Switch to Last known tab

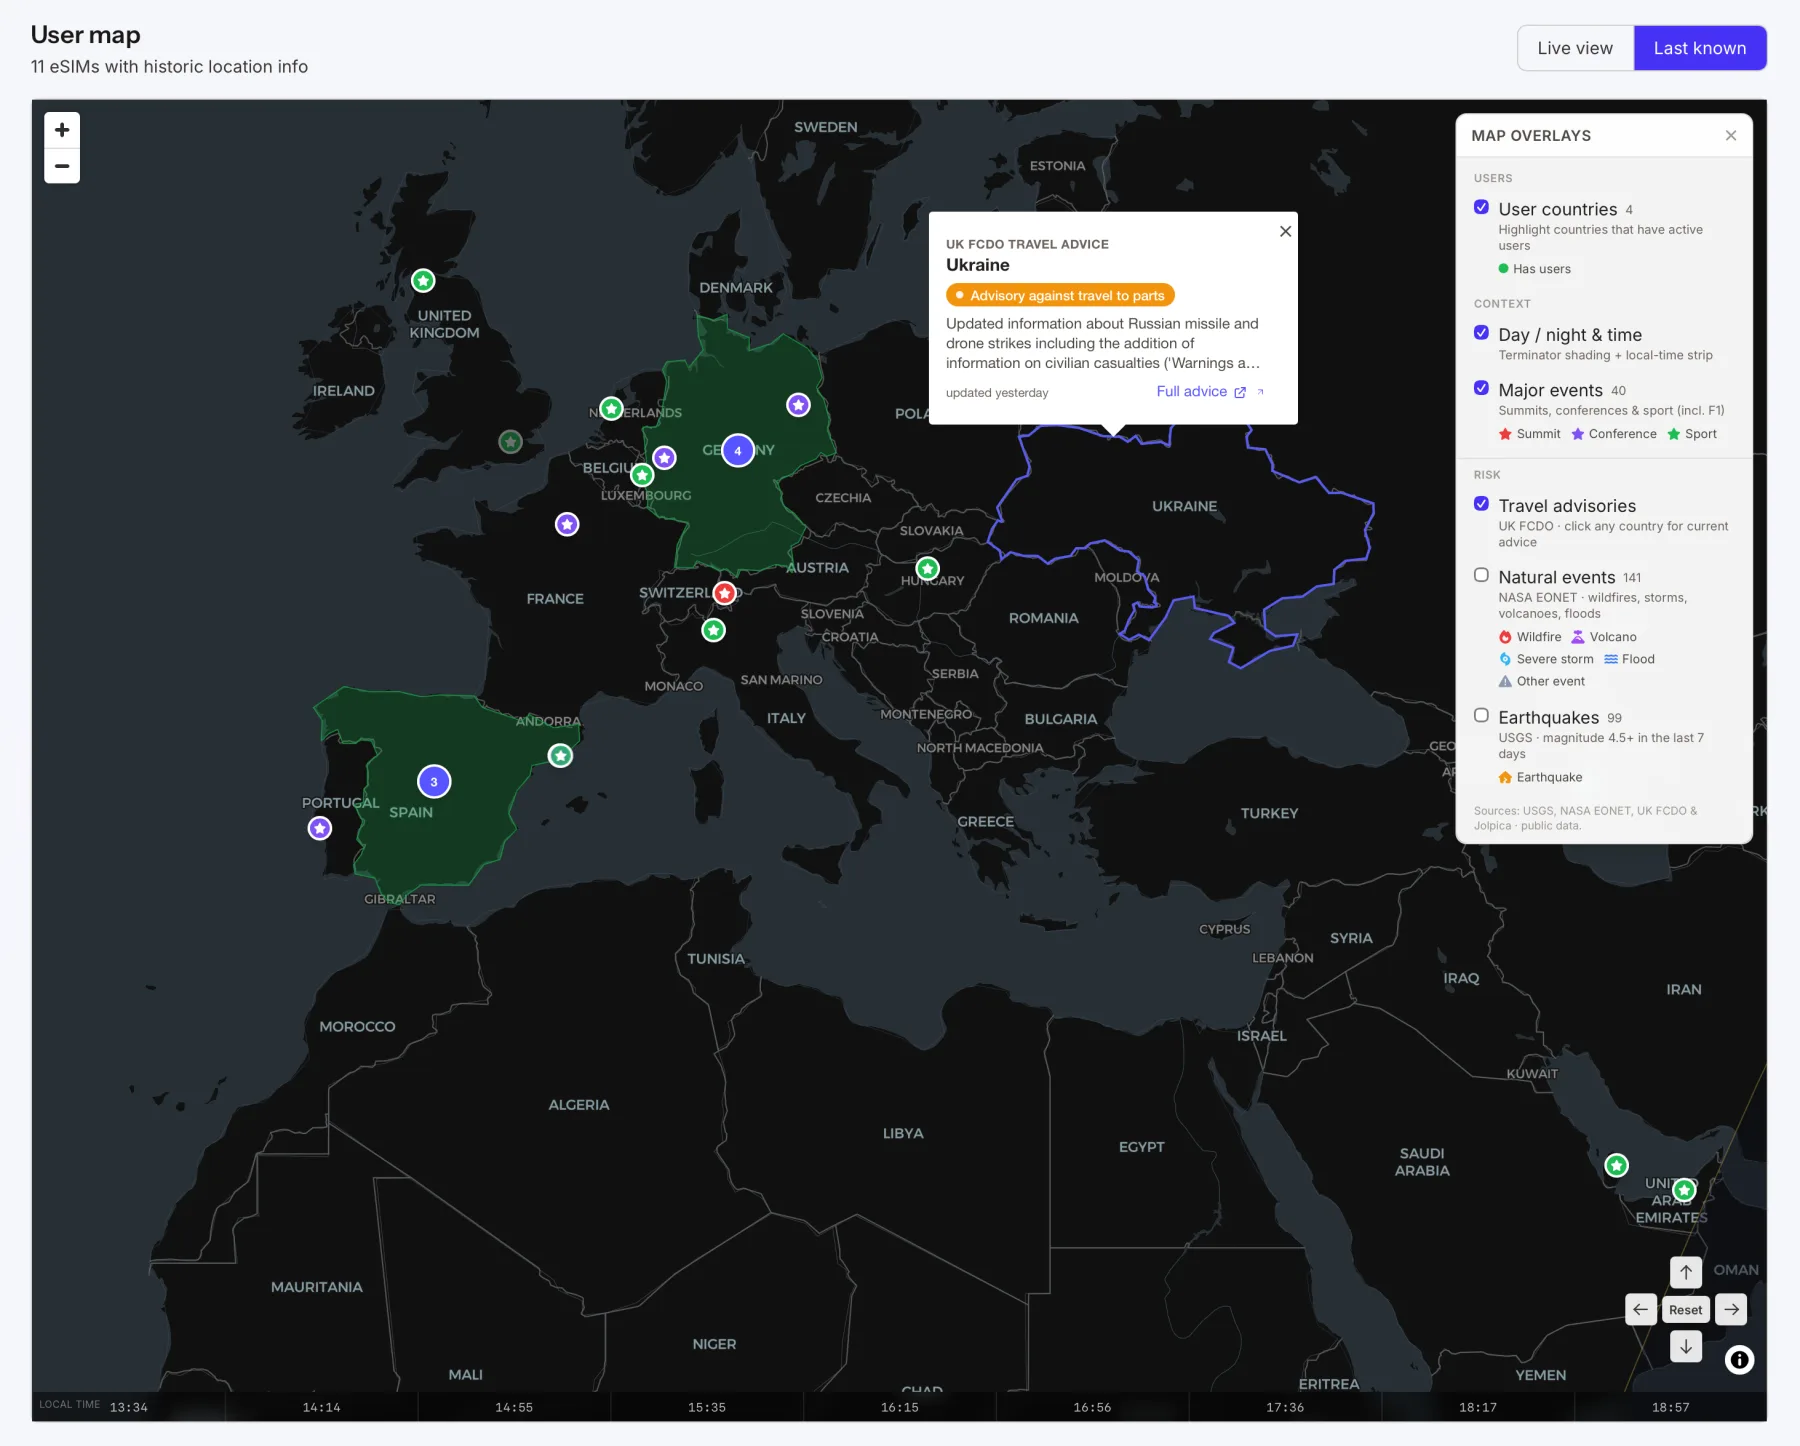(1700, 48)
